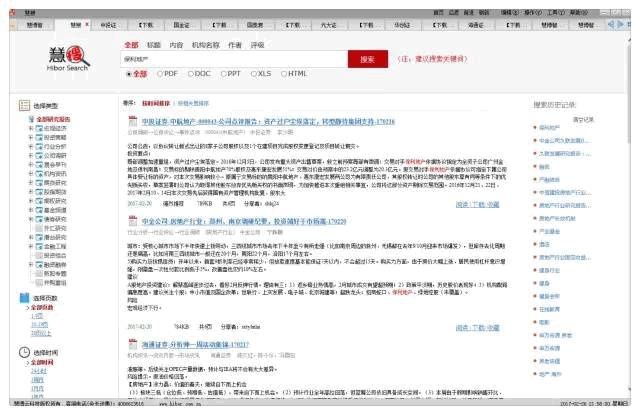
Task: Open the 编辑(E) menu
Action: [x=510, y=13]
